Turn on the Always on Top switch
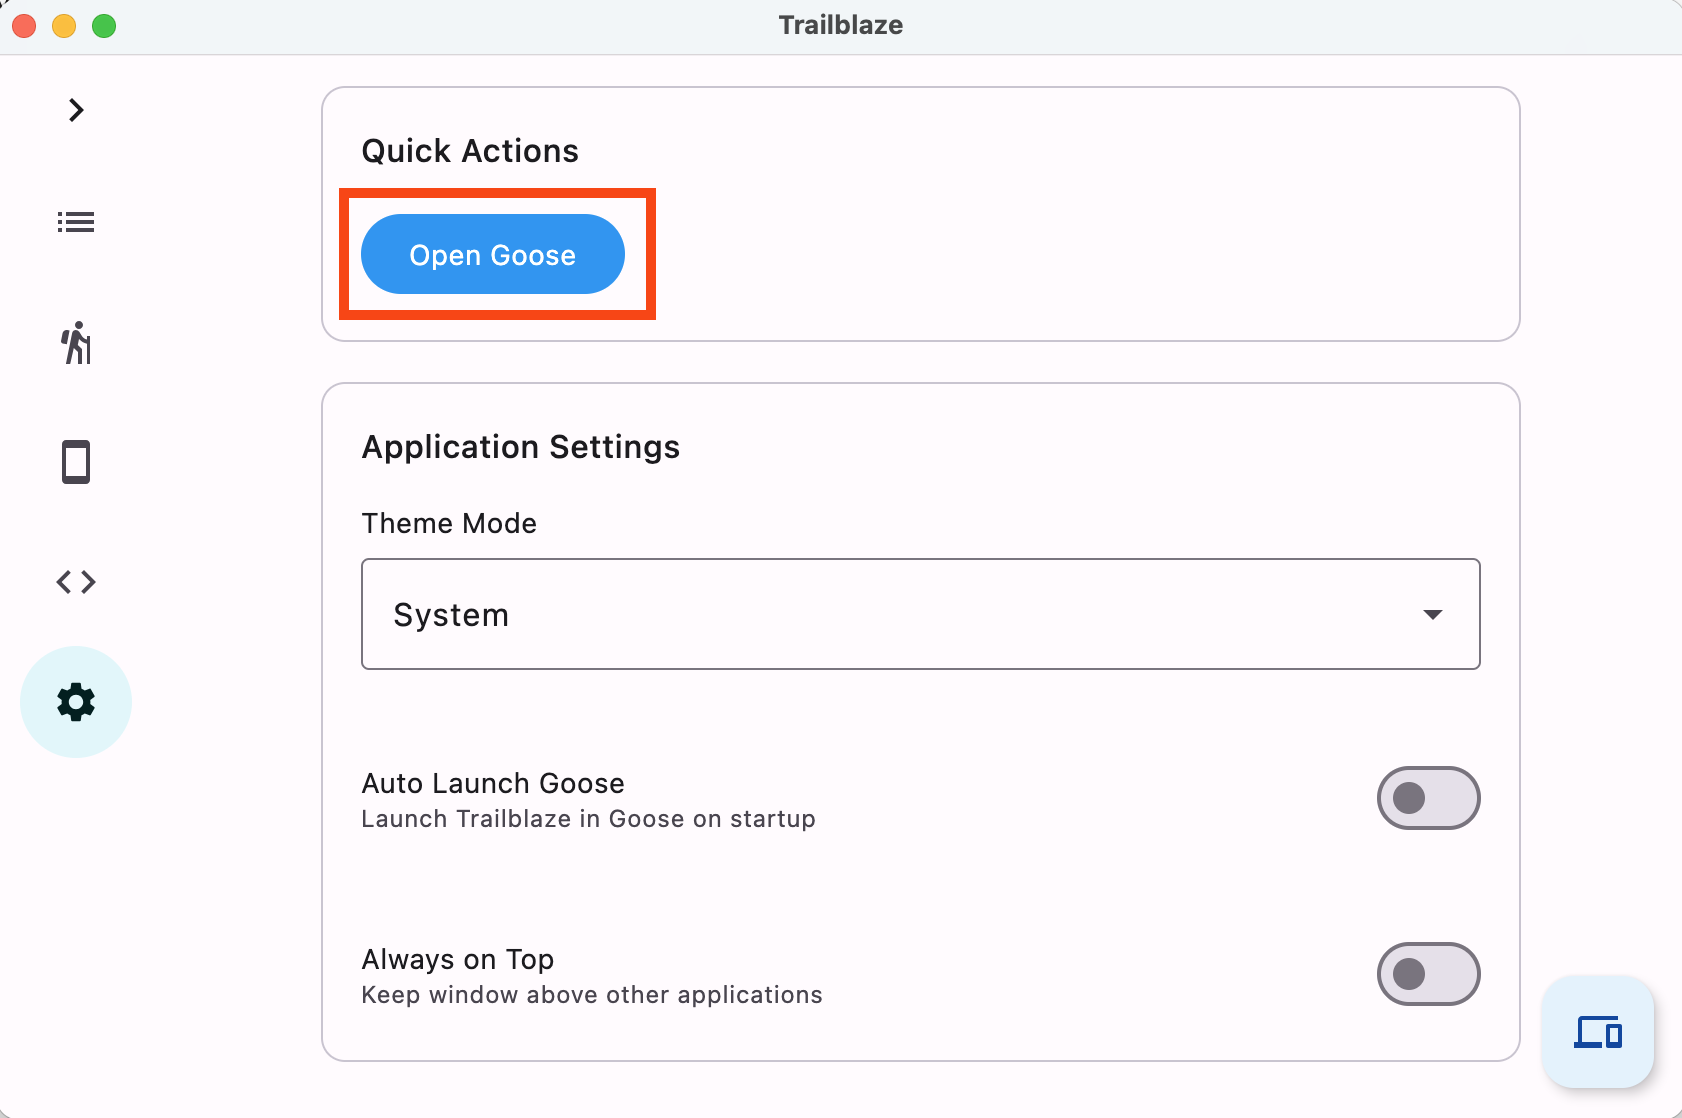The image size is (1682, 1118). (1428, 974)
